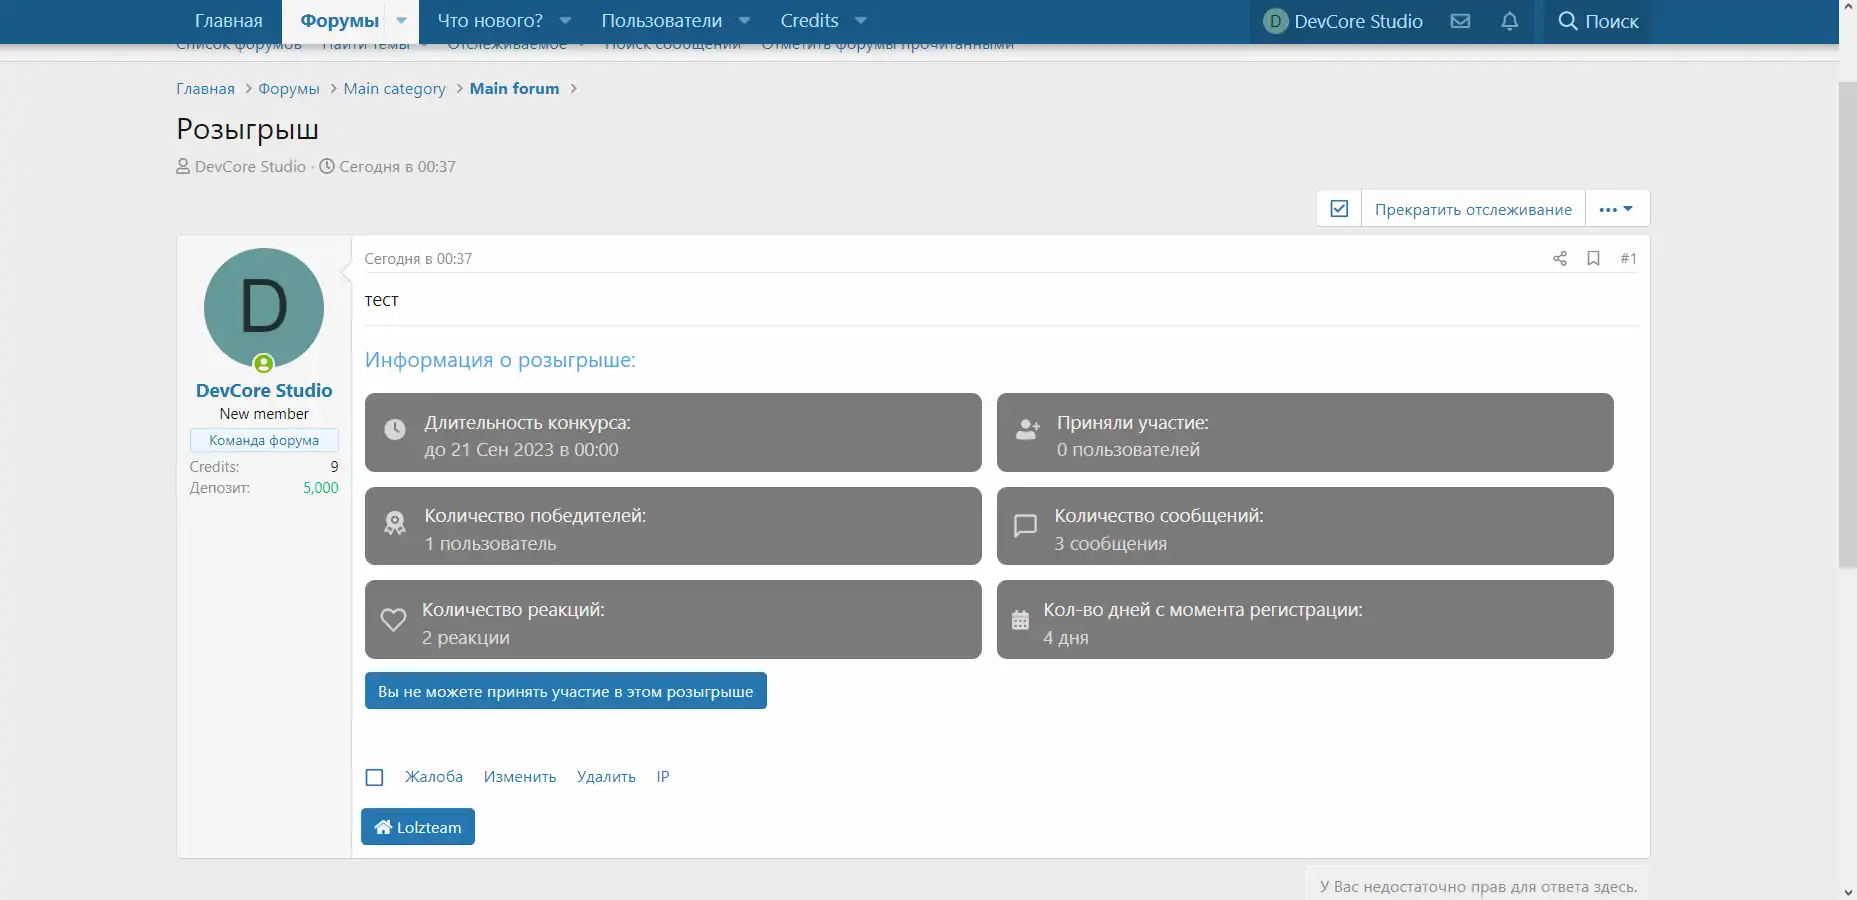This screenshot has height=900, width=1857.
Task: Open the thread more options menu
Action: 1615,209
